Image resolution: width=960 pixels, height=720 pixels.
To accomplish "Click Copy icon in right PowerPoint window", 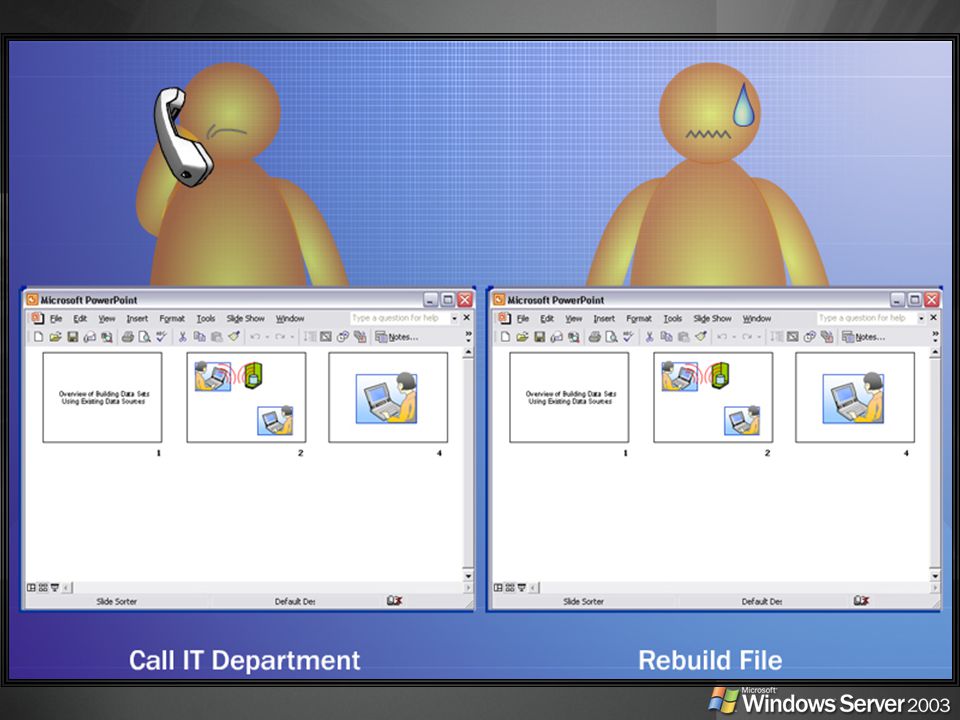I will point(666,337).
